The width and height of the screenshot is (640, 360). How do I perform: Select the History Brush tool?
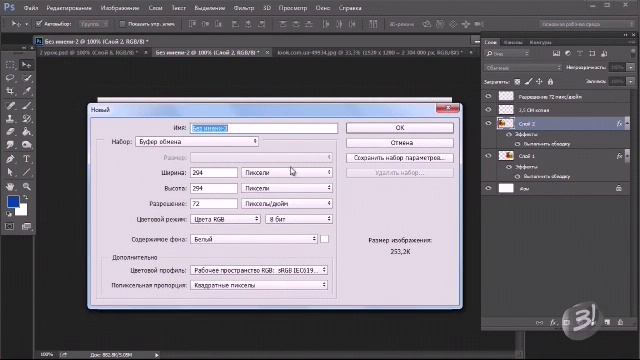[x=27, y=119]
